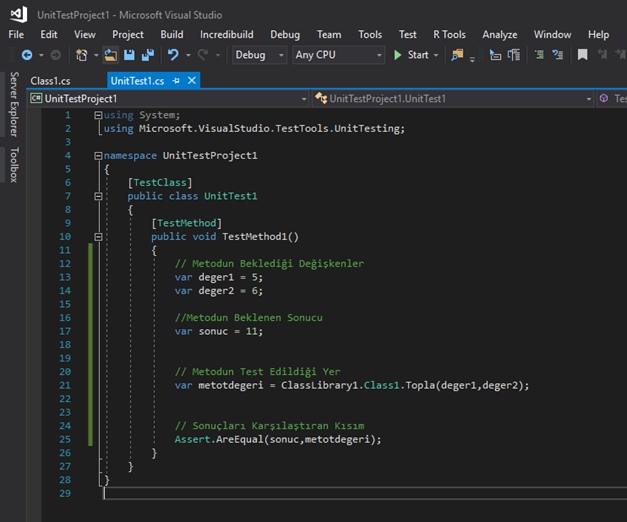Pin the UnitTest1.cs tab
The width and height of the screenshot is (627, 522).
click(x=176, y=80)
